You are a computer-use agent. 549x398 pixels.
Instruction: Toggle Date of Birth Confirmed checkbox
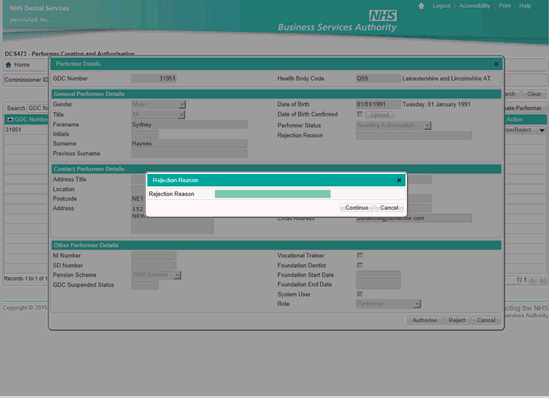click(360, 114)
